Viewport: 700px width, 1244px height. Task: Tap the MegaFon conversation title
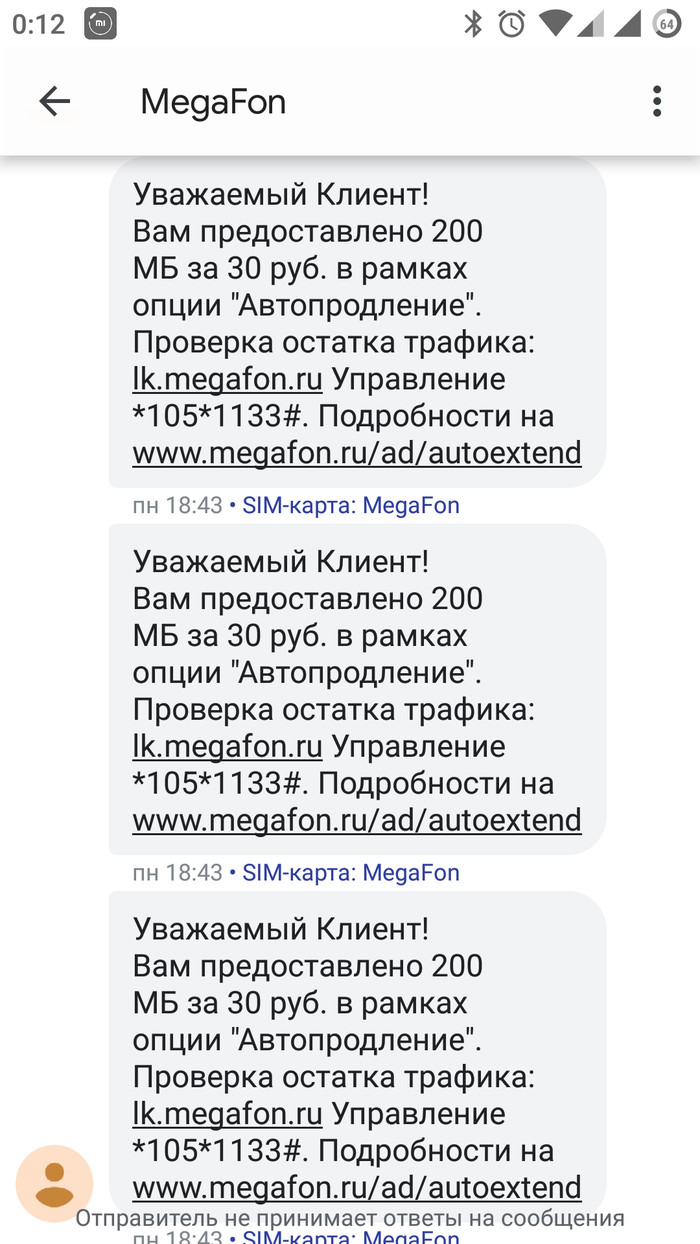tap(213, 101)
